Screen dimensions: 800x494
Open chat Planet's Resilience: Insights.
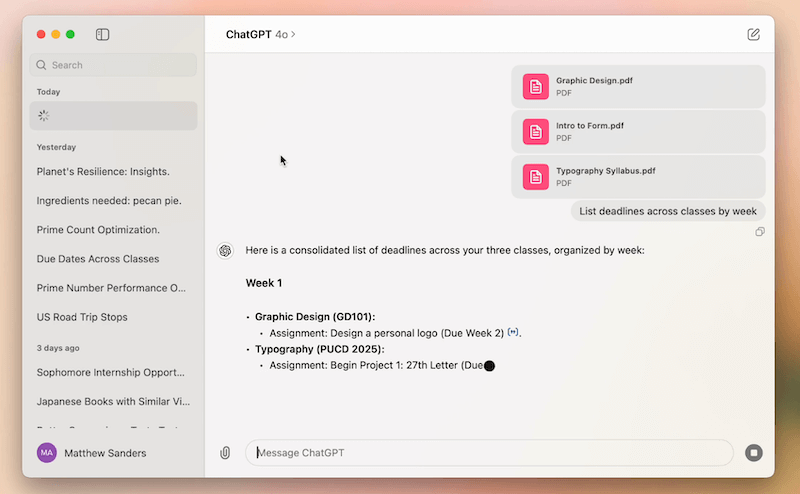point(103,171)
